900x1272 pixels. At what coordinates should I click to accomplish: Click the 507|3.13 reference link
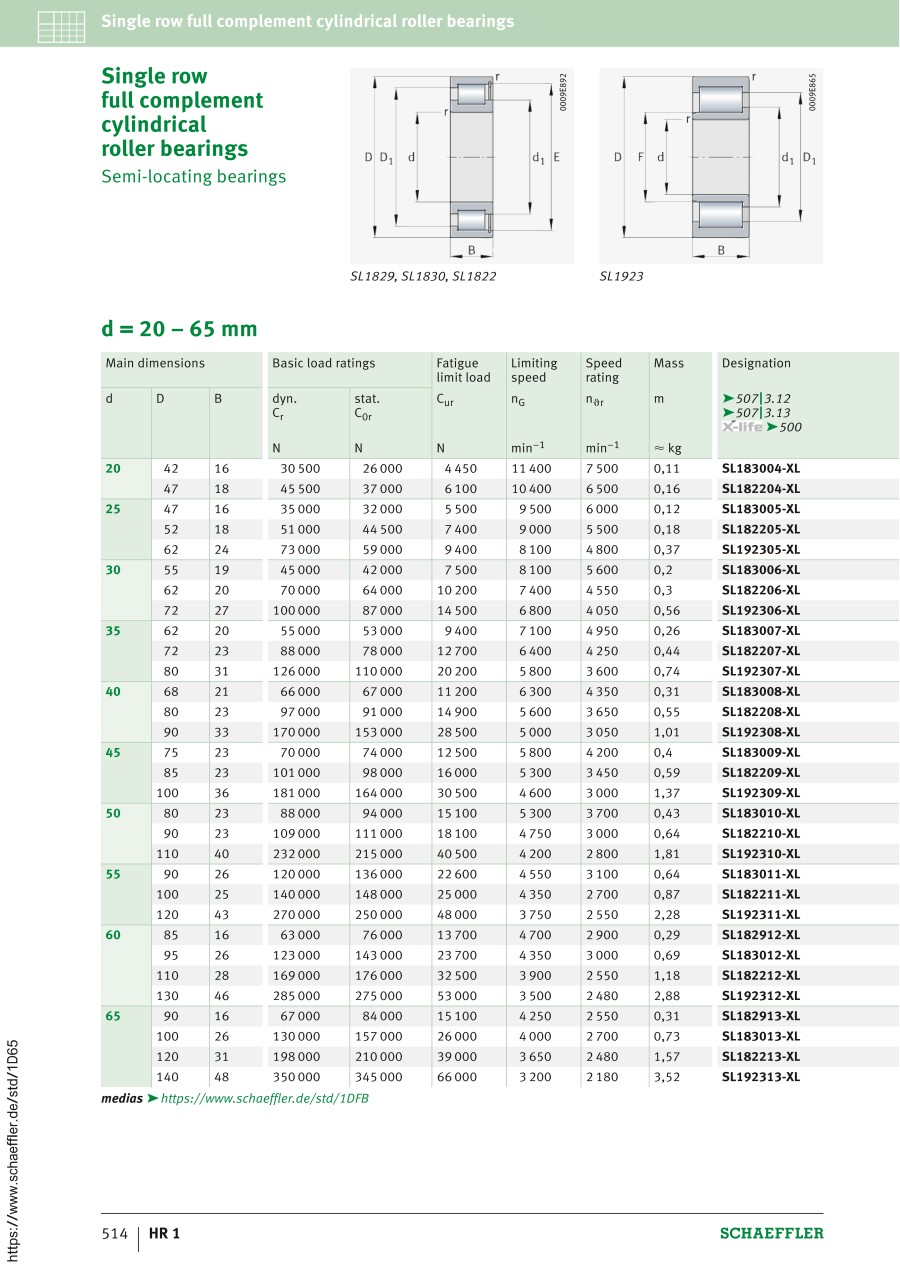[x=756, y=412]
